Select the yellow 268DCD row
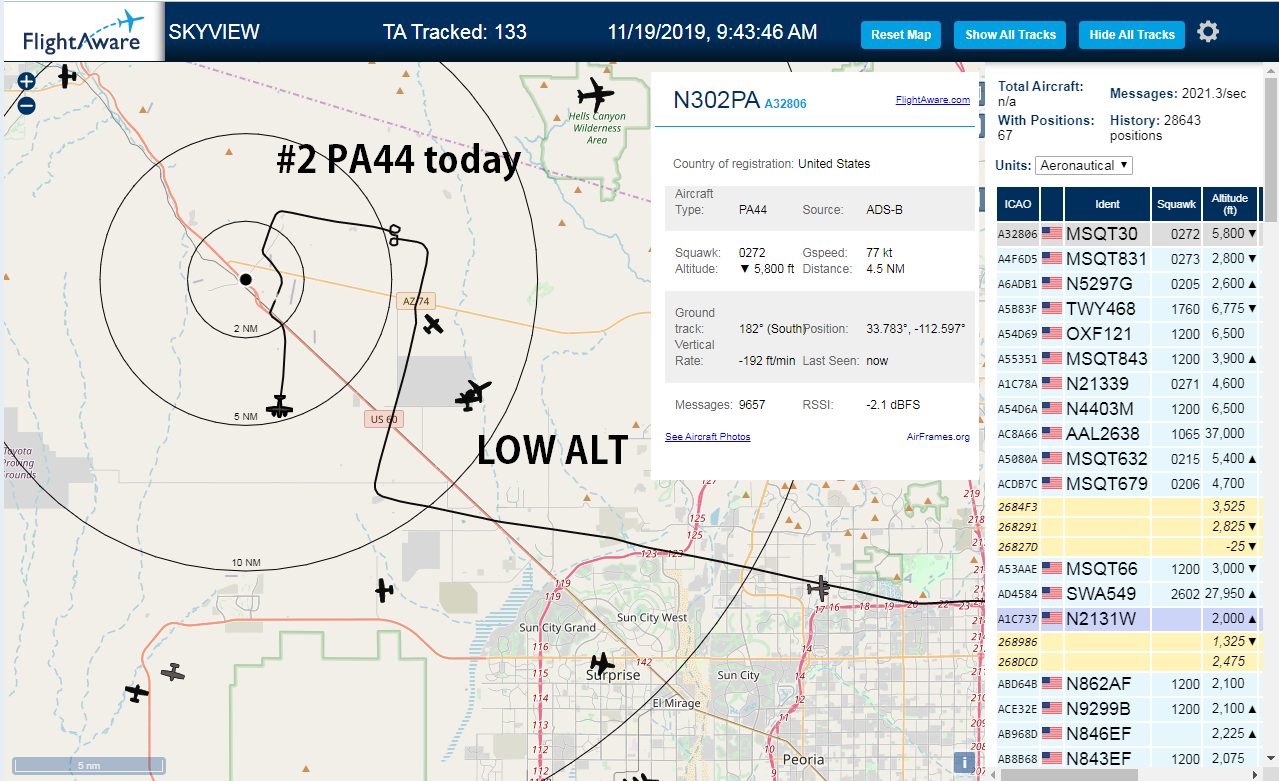The image size is (1279, 781). coord(1128,661)
